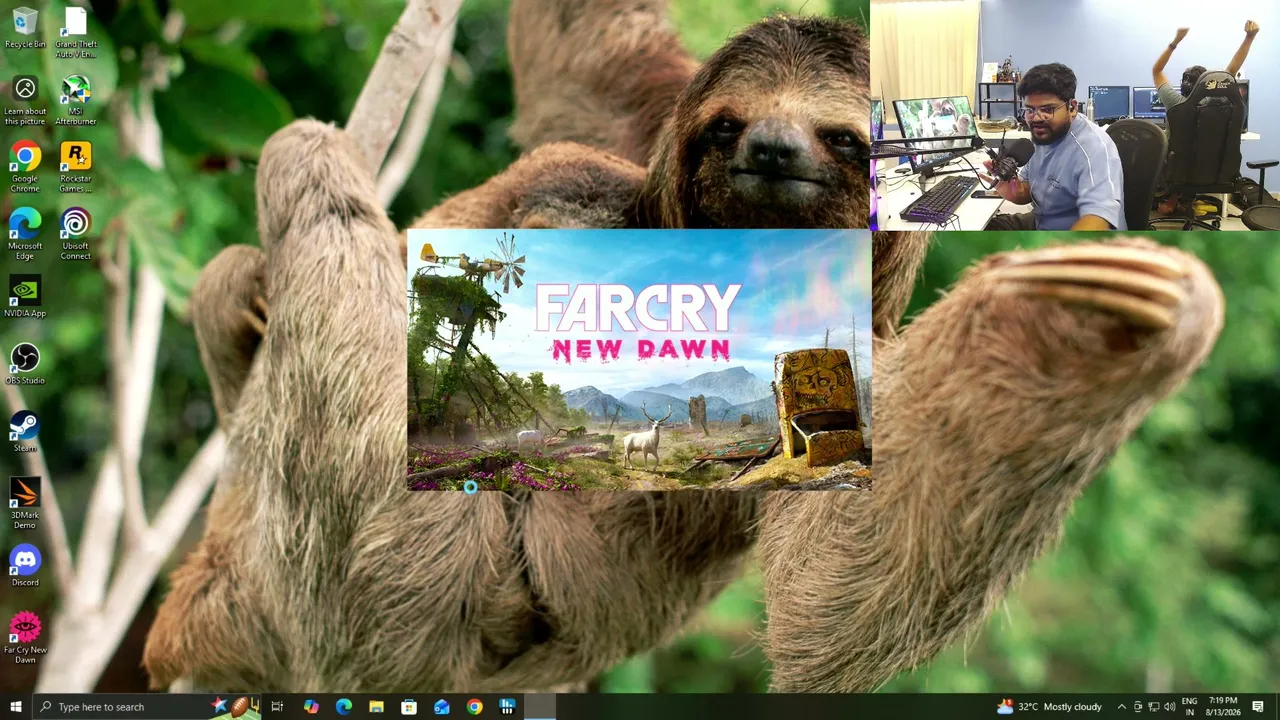This screenshot has width=1280, height=720.
Task: Open the blue bar-chart app on taskbar
Action: (507, 707)
